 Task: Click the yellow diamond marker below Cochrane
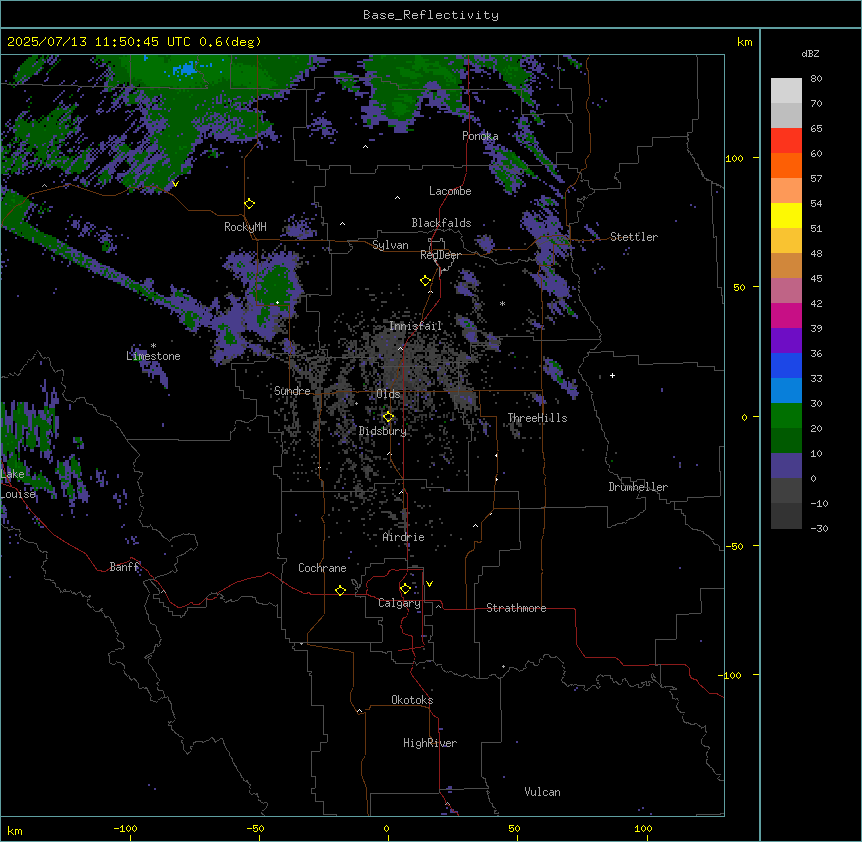click(340, 590)
